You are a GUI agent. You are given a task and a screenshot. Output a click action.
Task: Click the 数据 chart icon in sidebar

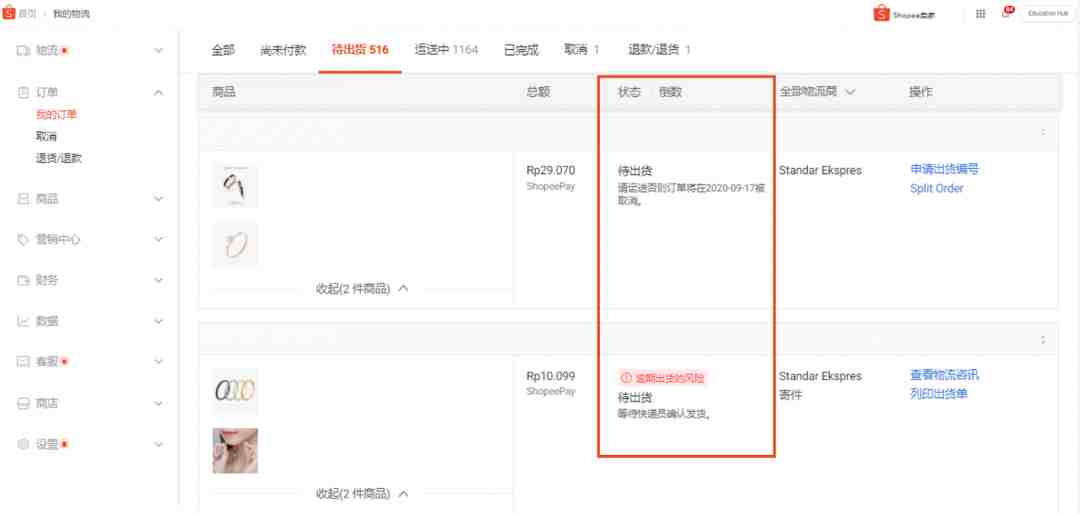(23, 321)
